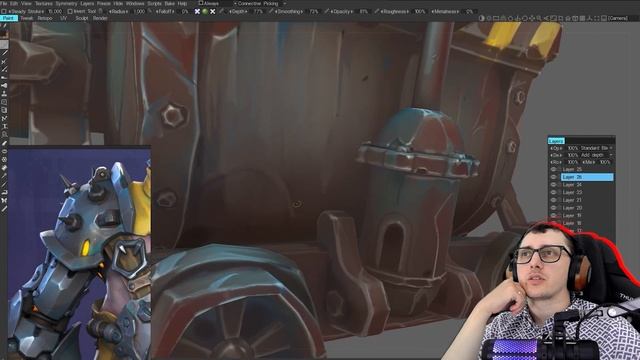Hide Layer 26 using its eye icon
This screenshot has height=360, width=640.
tap(554, 177)
